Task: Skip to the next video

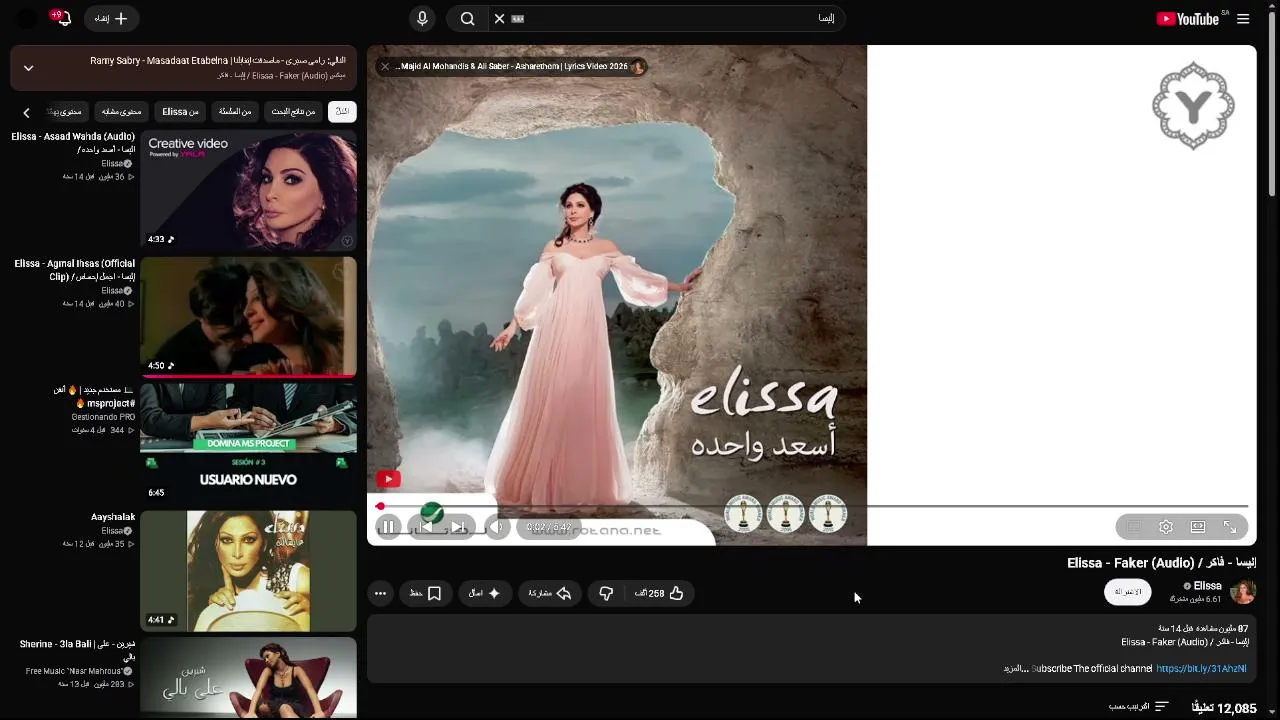Action: tap(458, 527)
